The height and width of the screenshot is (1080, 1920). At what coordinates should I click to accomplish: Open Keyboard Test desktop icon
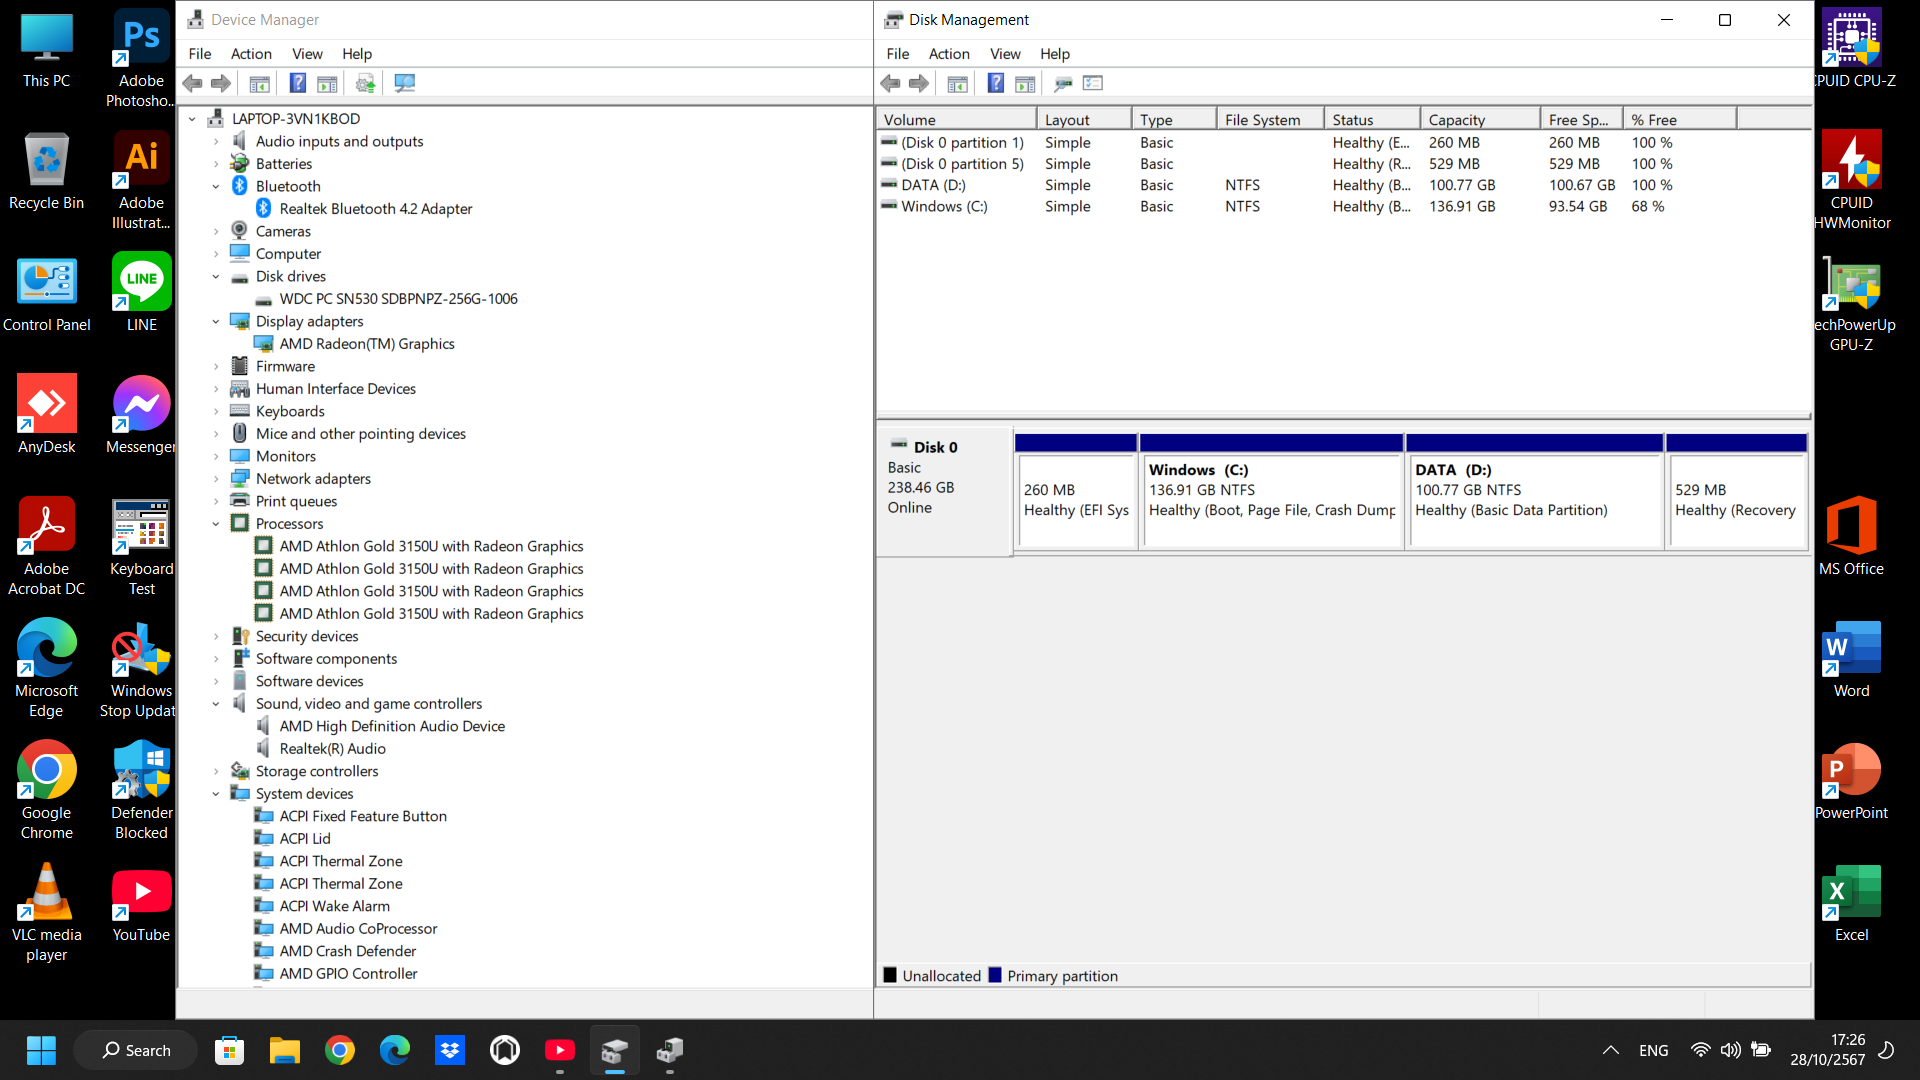141,546
